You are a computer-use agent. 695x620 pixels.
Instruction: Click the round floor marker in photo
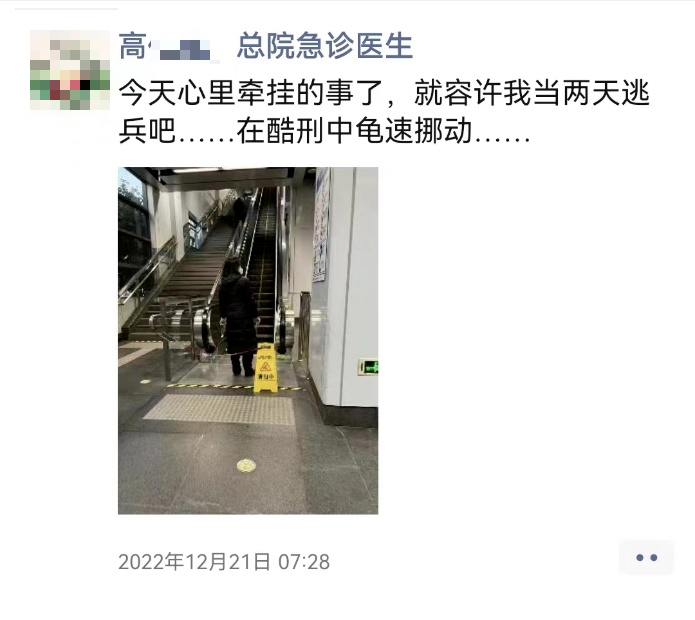coord(246,465)
